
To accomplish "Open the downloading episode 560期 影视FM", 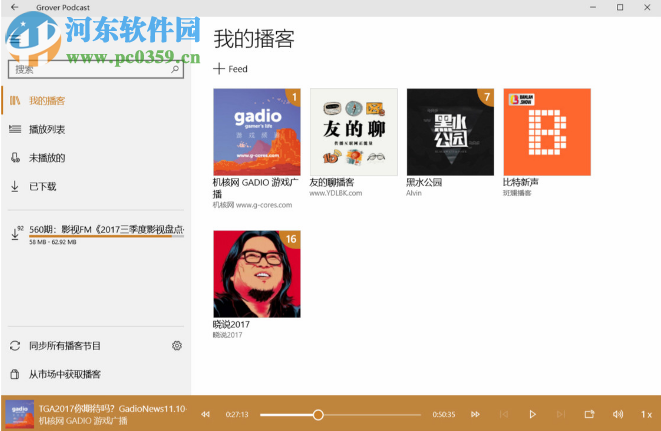I will (x=107, y=229).
